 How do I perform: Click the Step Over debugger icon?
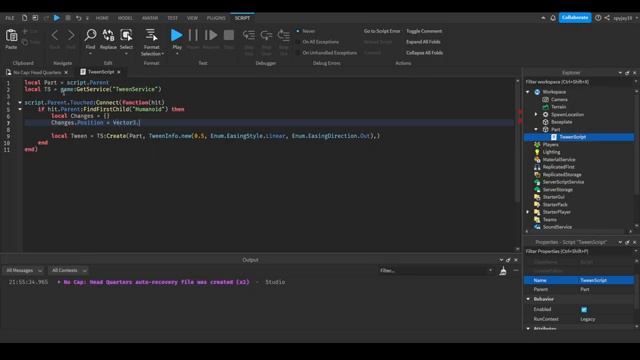tap(266, 35)
